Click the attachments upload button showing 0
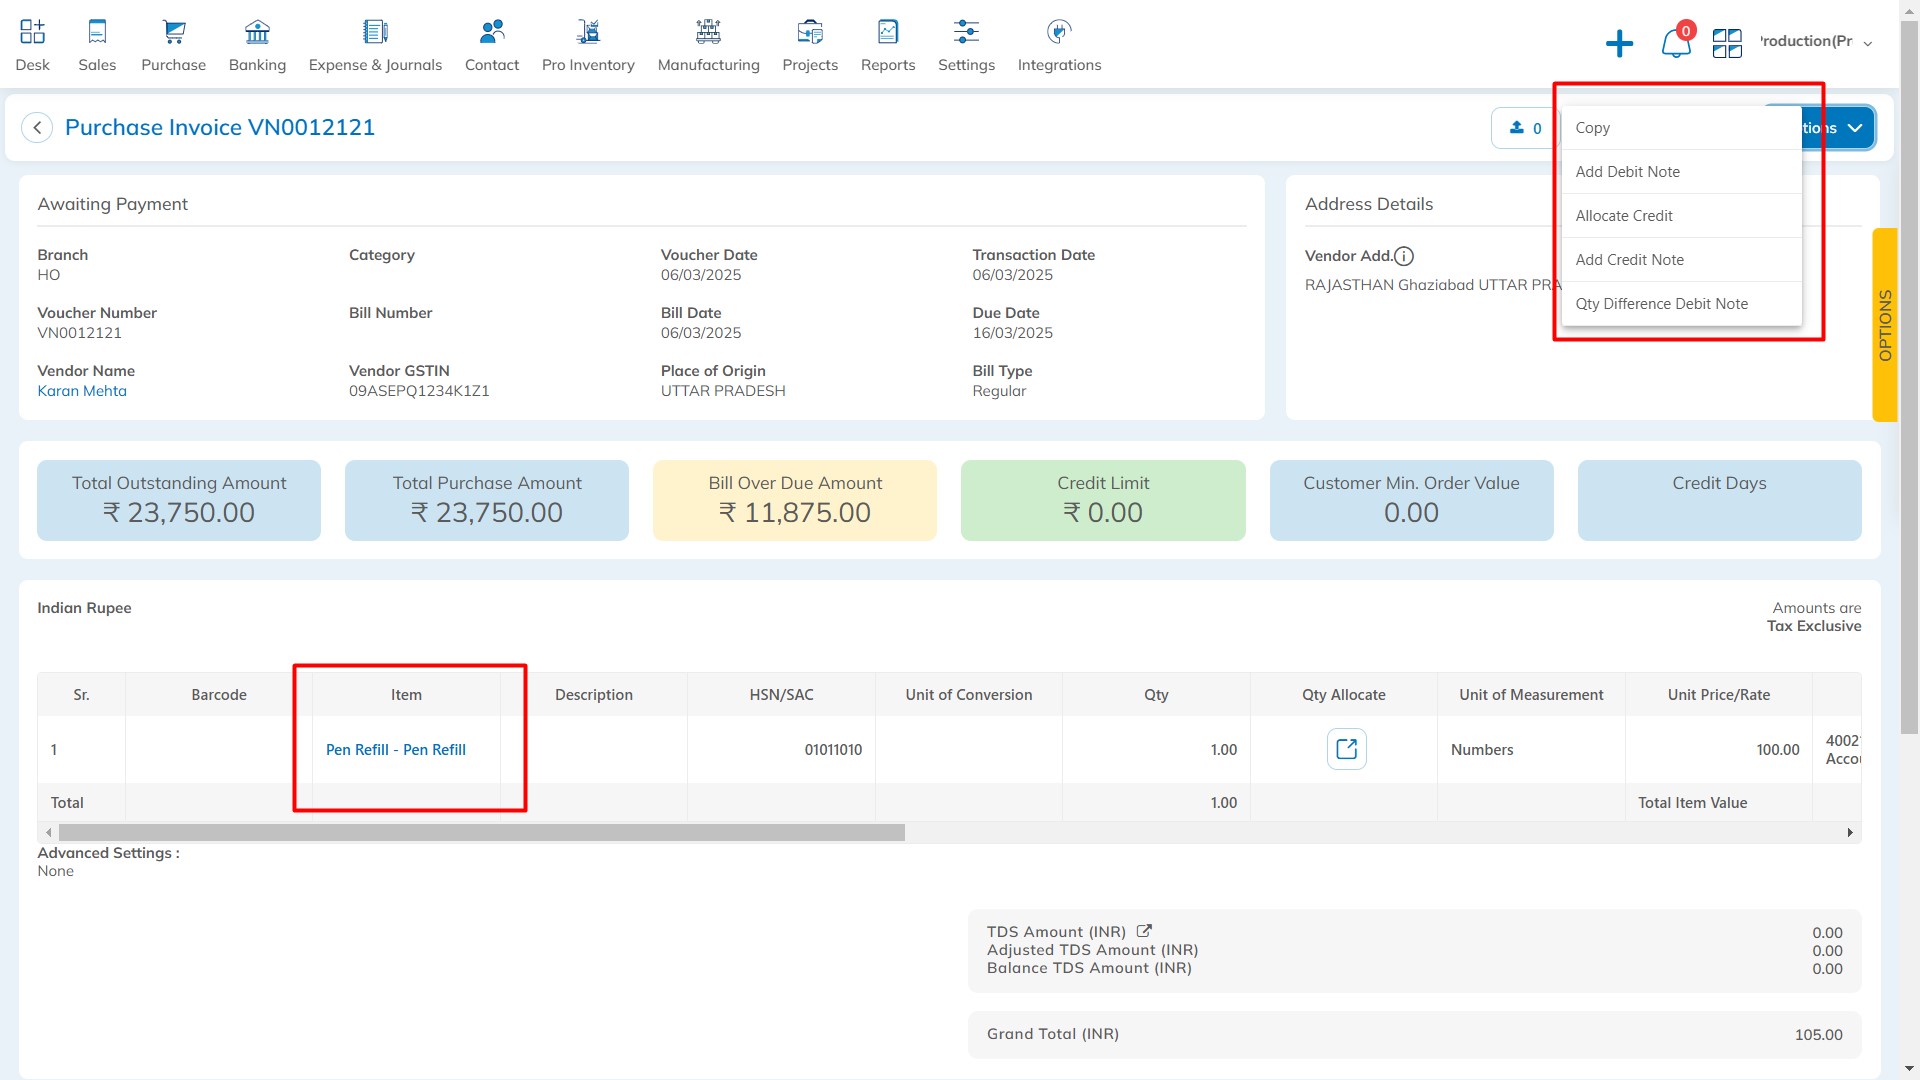Screen dimensions: 1920x1080 coord(1525,128)
